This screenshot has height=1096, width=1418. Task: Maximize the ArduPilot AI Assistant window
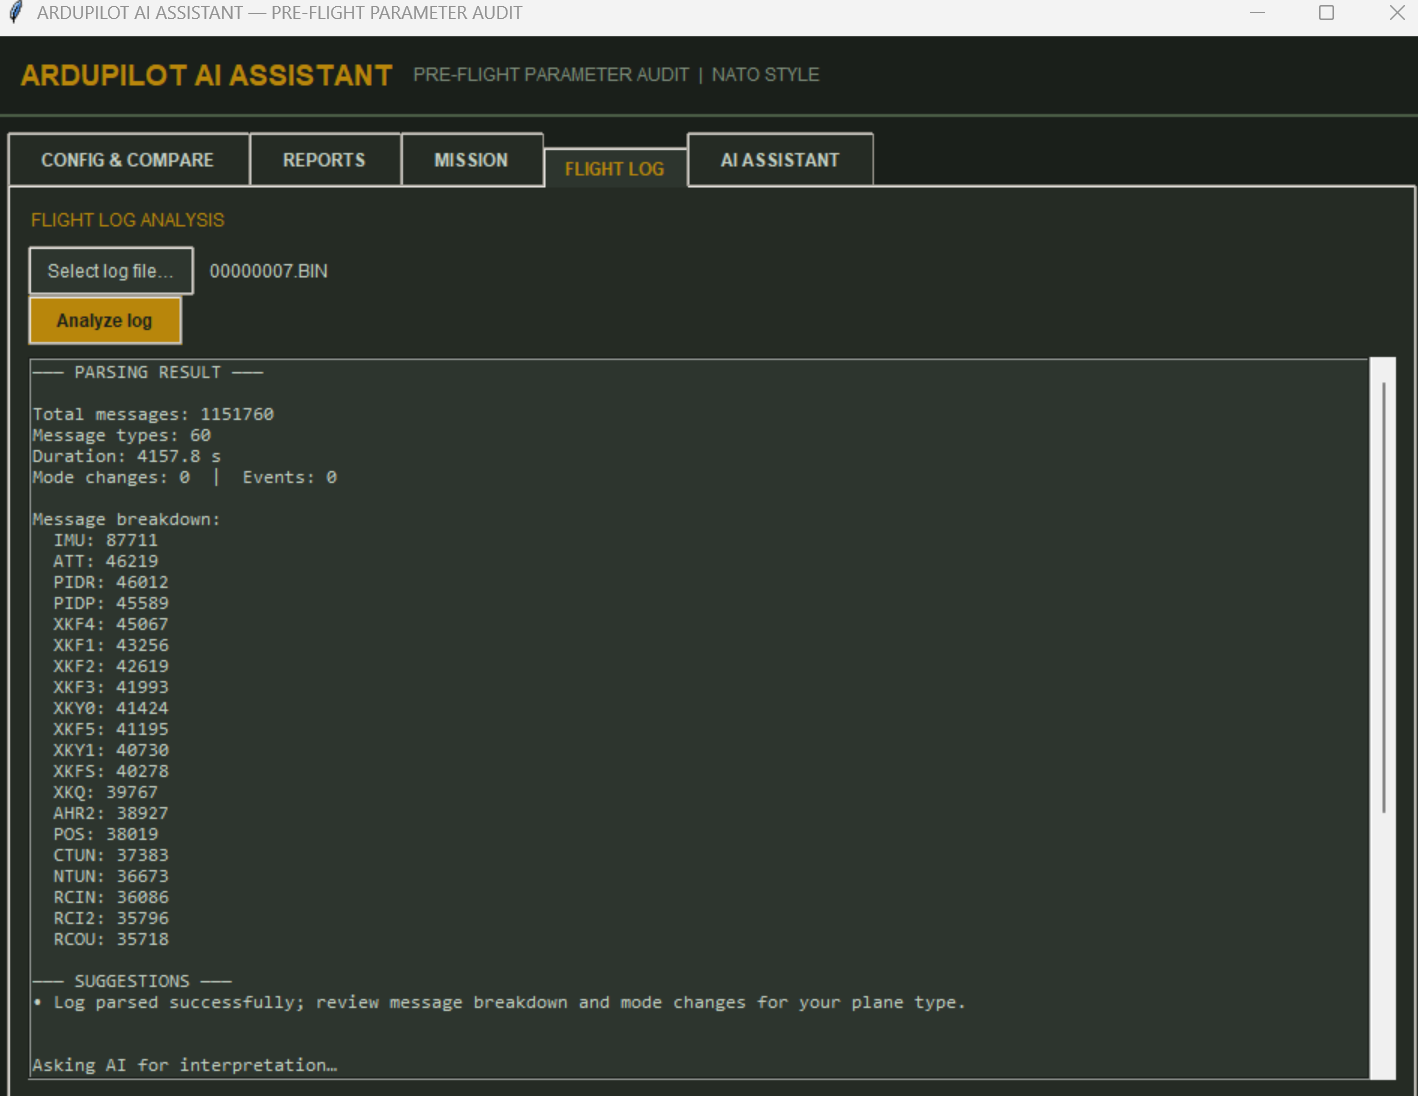click(1327, 13)
